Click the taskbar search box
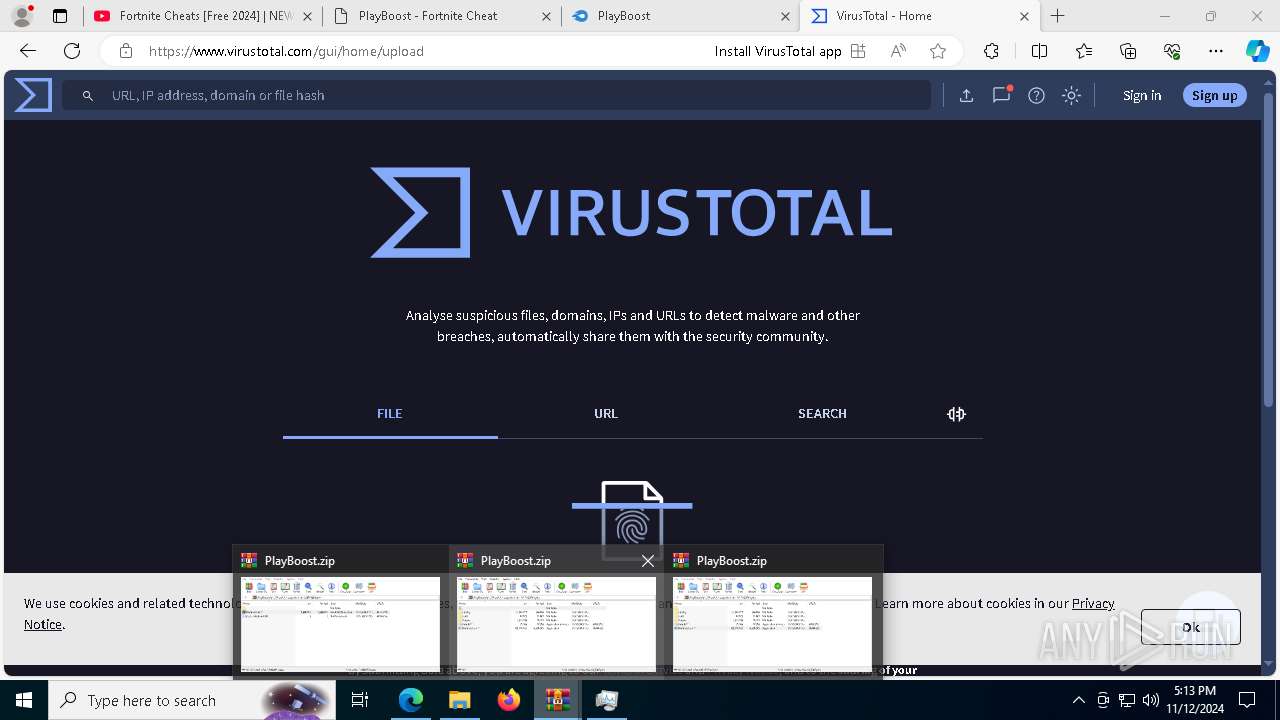This screenshot has width=1280, height=720. click(x=192, y=700)
